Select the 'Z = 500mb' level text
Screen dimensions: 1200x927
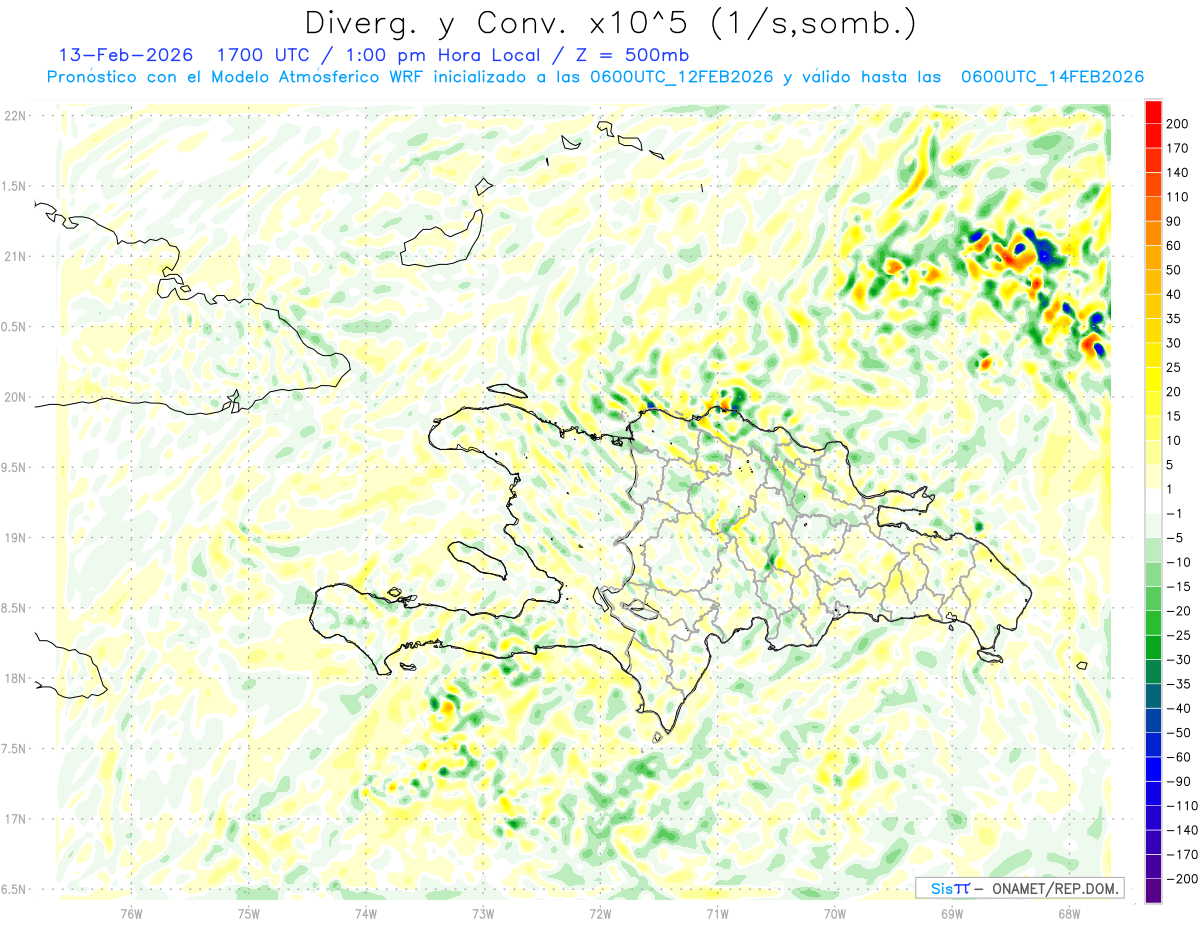tap(630, 55)
